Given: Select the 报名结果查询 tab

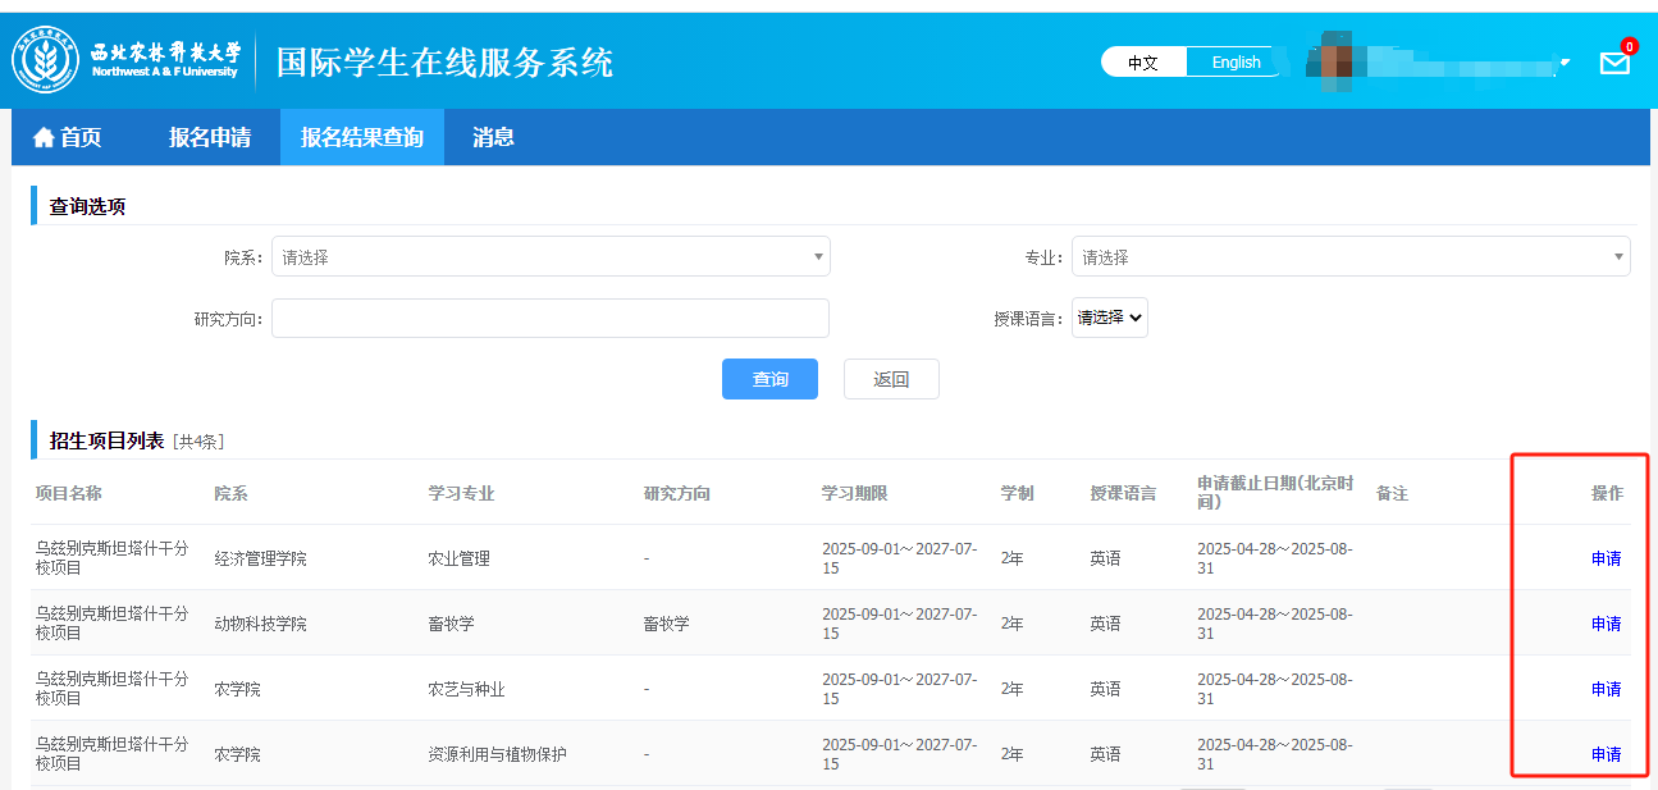Looking at the screenshot, I should click(362, 138).
